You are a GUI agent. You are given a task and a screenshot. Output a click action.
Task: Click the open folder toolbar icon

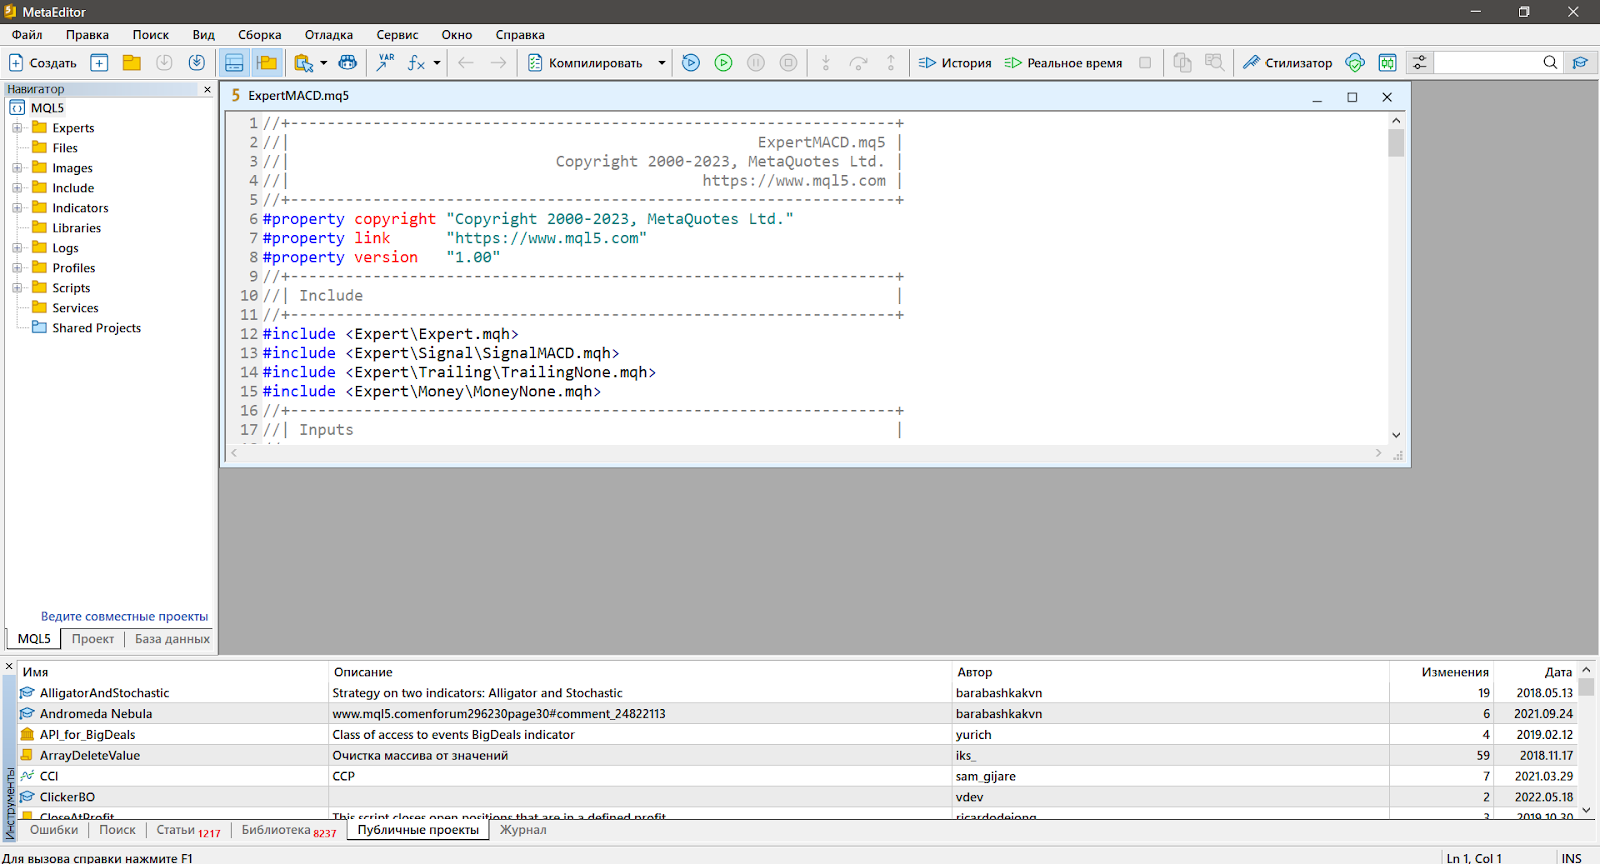[132, 63]
